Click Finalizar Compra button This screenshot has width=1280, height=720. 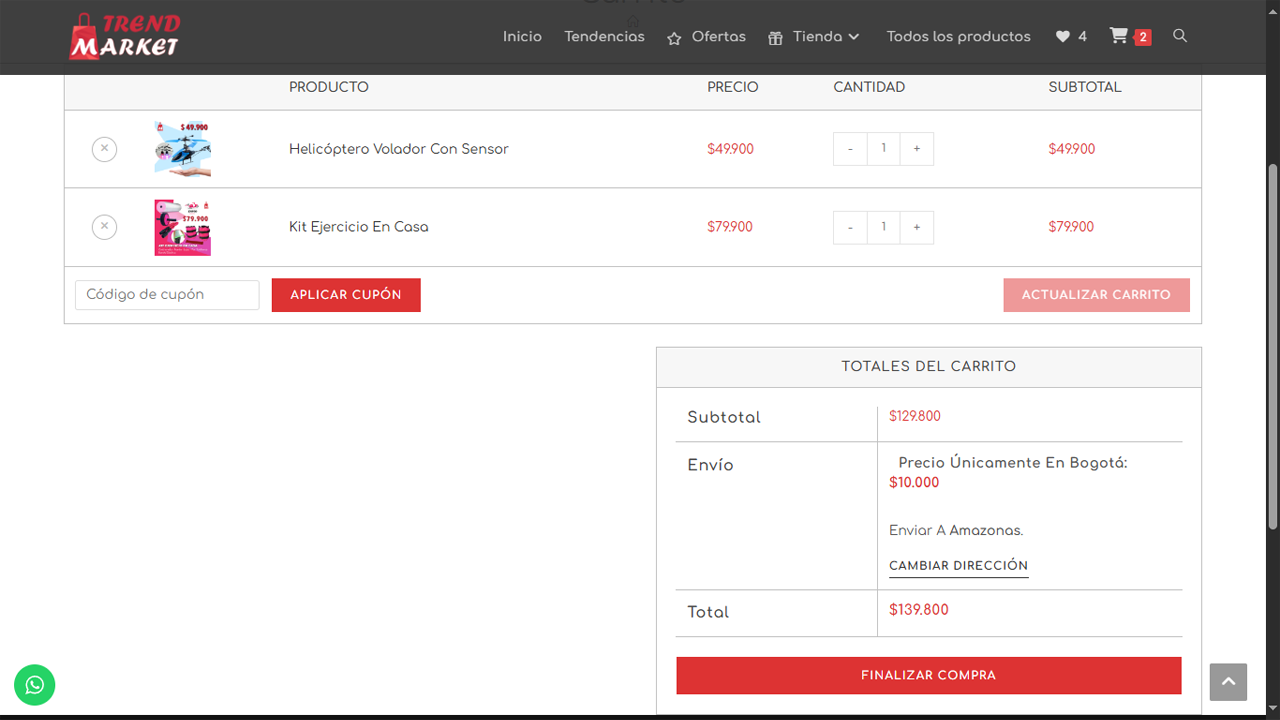pos(928,675)
